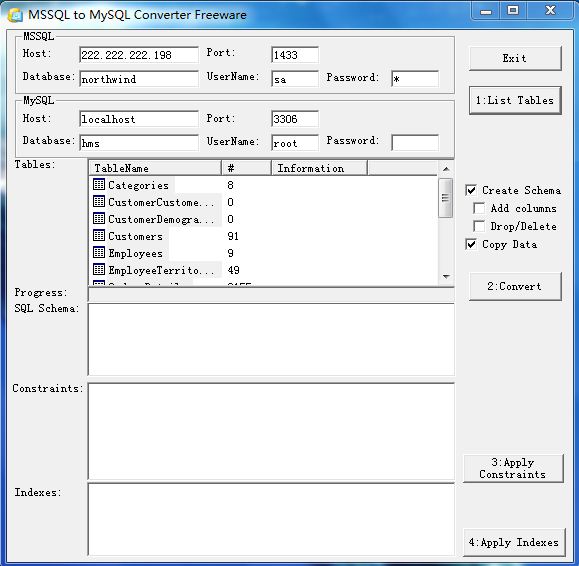Minimize the converter window
Viewport: 579px width, 566px height.
(x=486, y=10)
